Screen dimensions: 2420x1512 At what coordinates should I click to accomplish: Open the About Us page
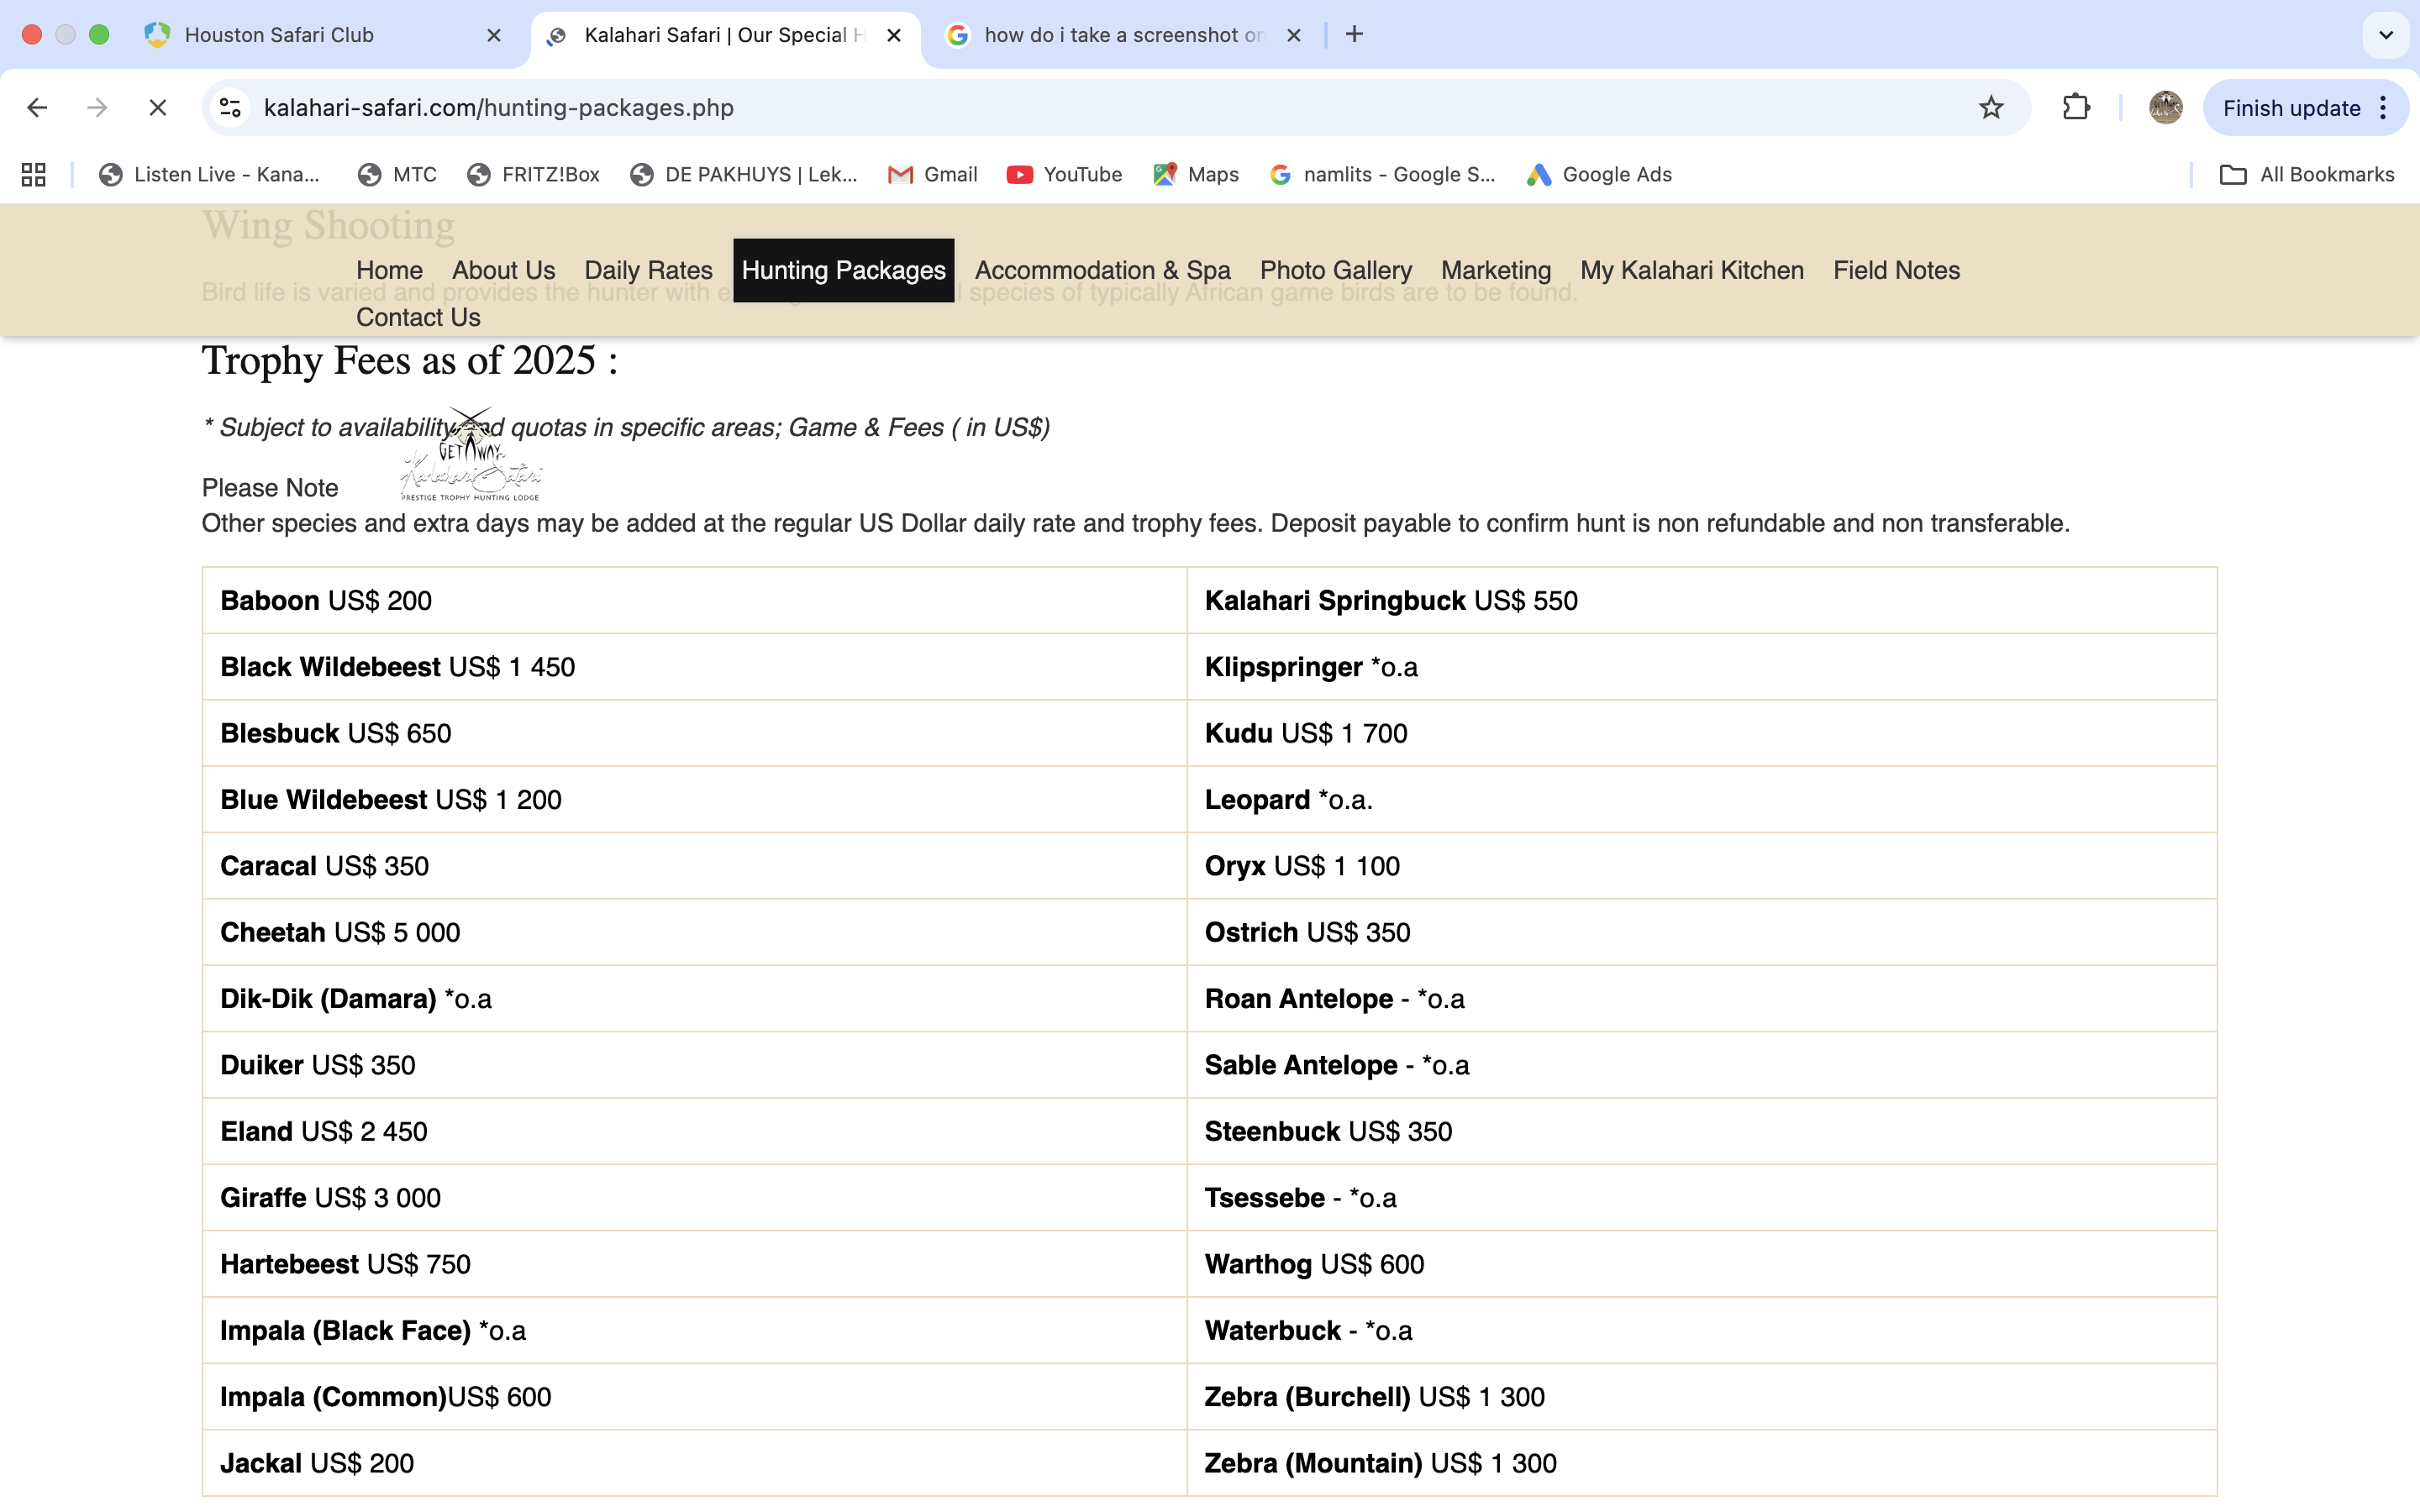tap(503, 270)
